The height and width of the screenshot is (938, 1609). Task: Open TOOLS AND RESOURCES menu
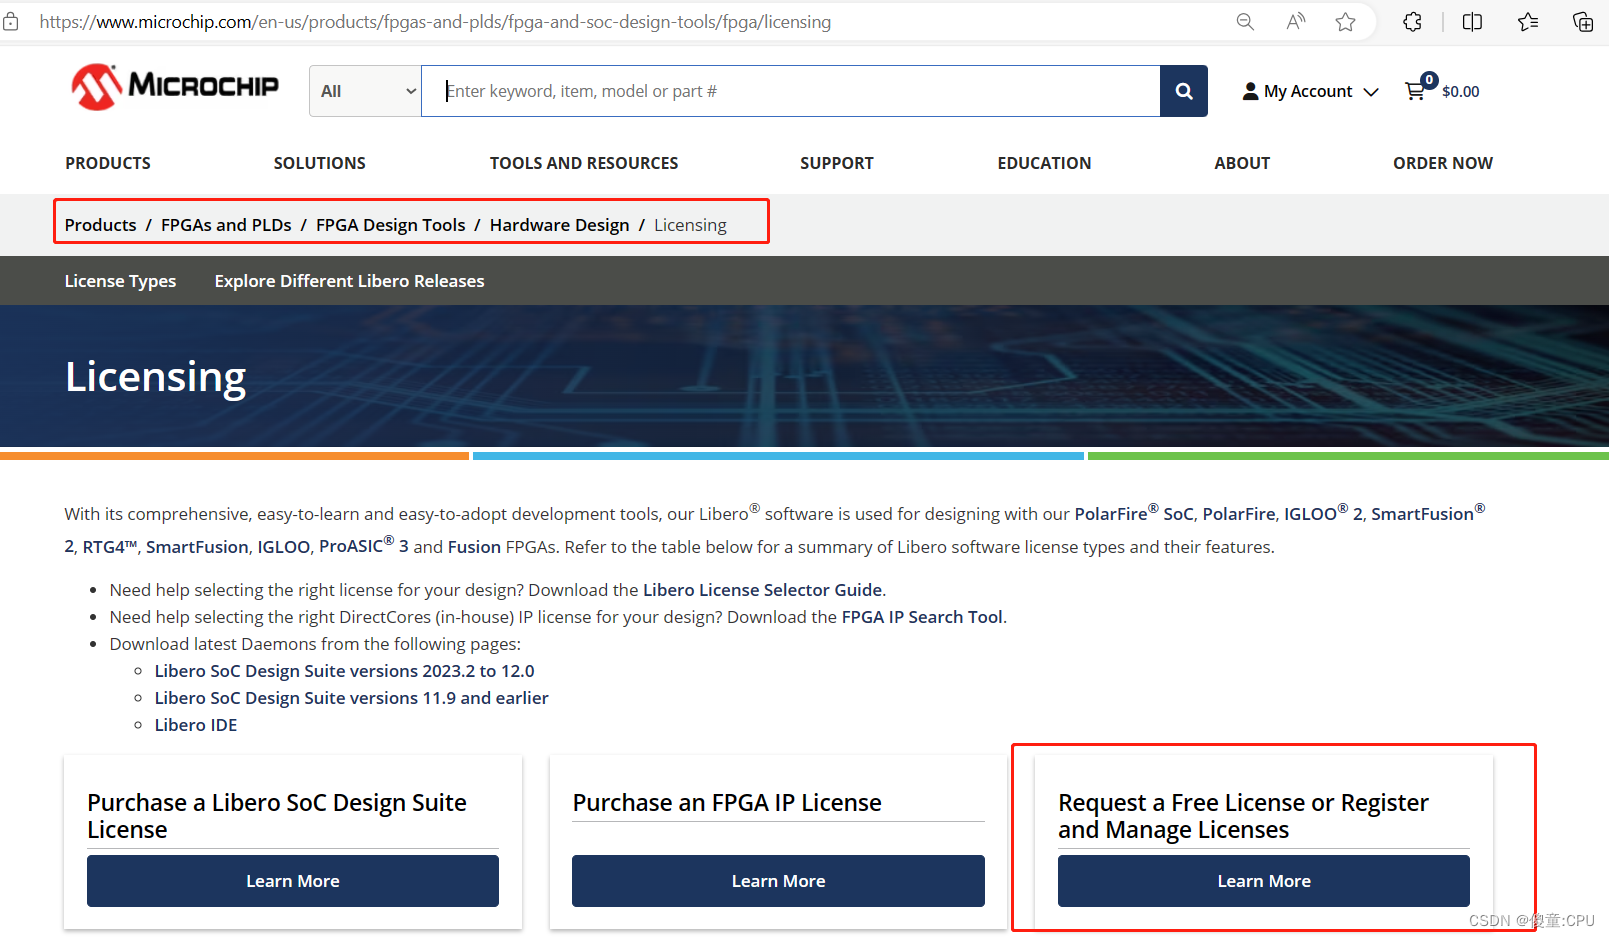[584, 163]
